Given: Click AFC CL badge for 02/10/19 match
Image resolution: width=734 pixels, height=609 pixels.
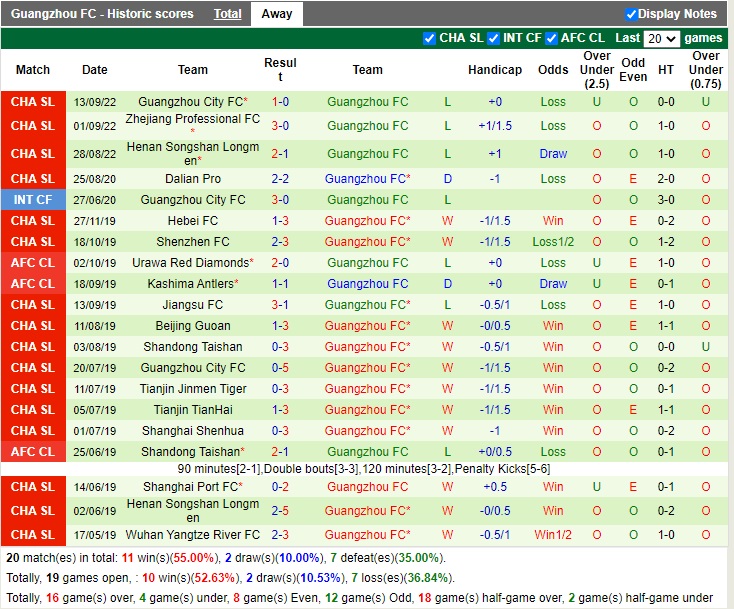Looking at the screenshot, I should [x=33, y=263].
